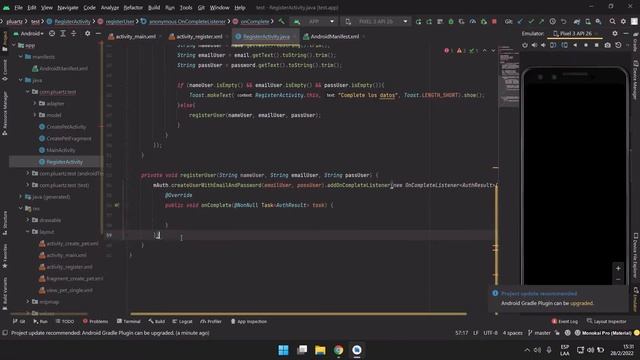Click master git branch in status bar
This screenshot has height=360, width=640.
(x=539, y=333)
